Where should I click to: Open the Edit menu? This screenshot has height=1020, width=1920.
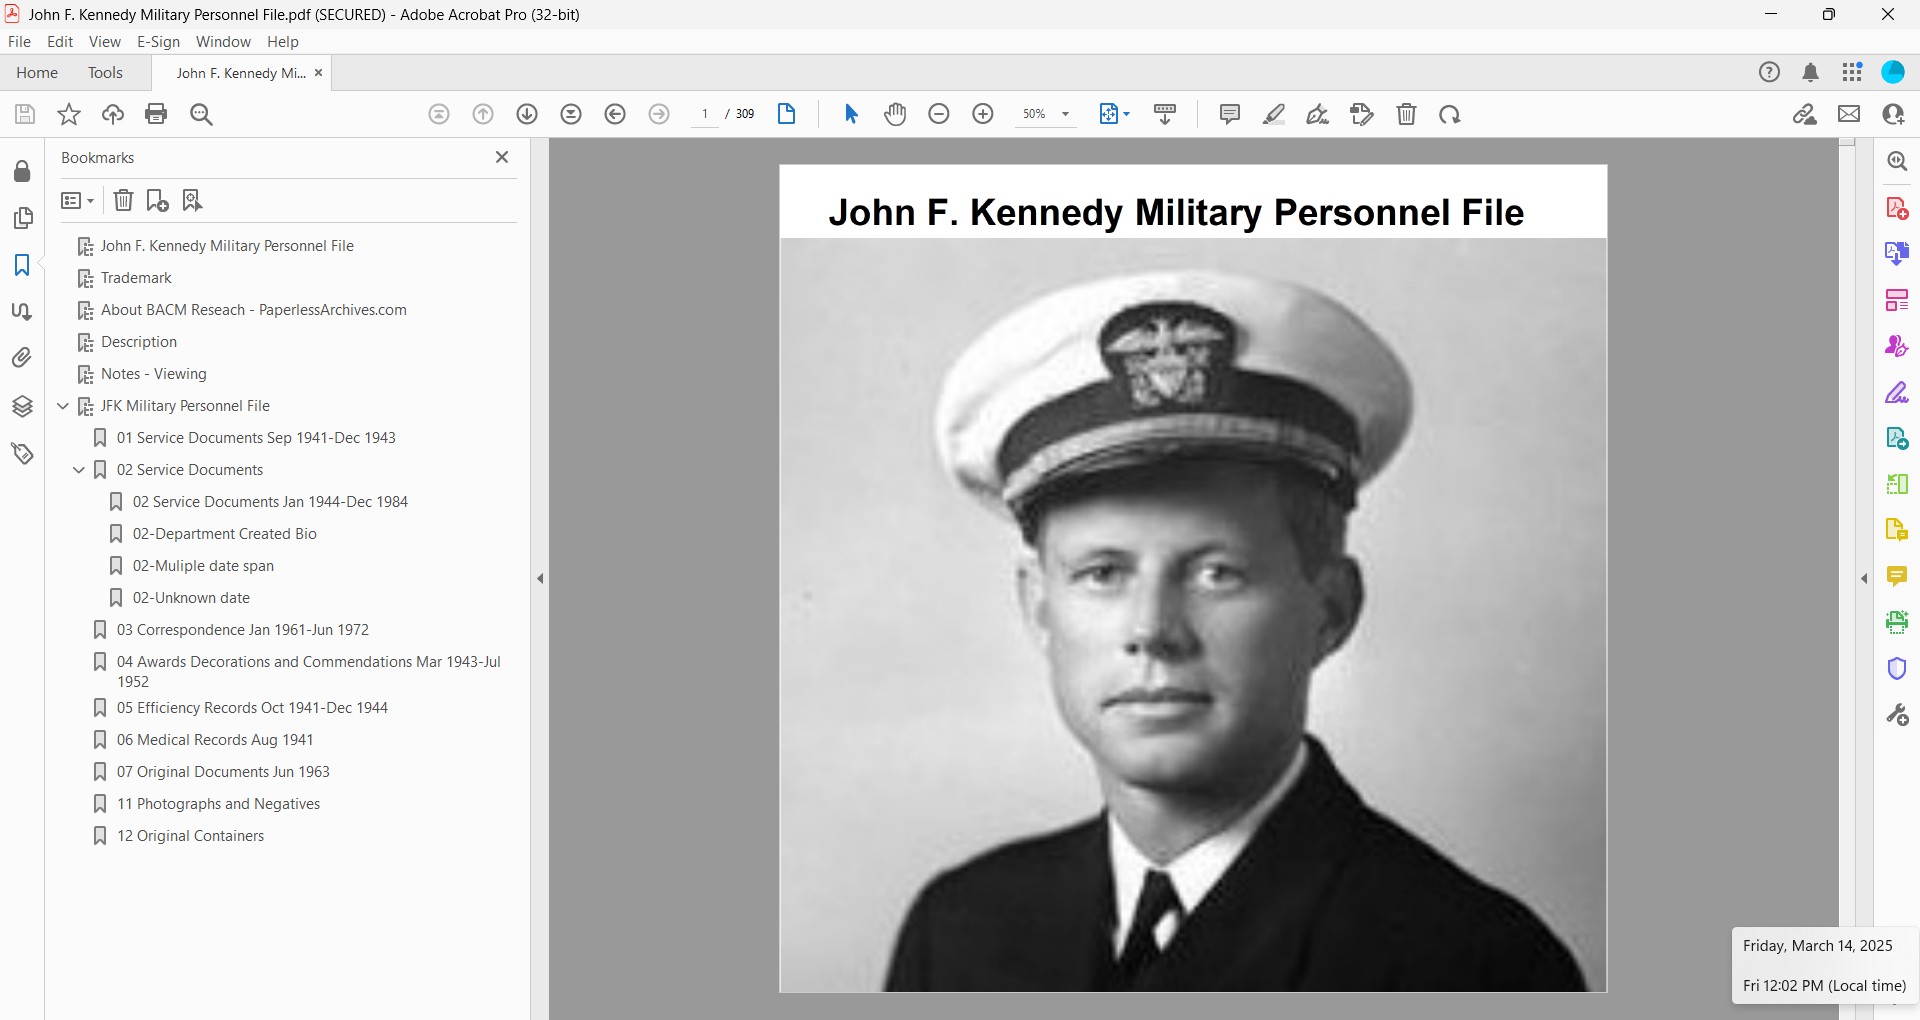pyautogui.click(x=60, y=42)
